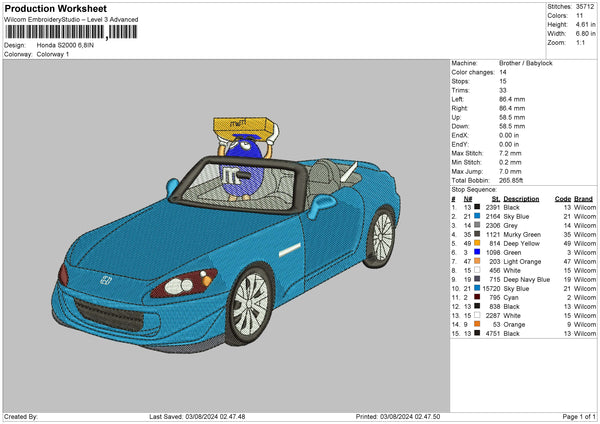Select the Sky Blue swatch with 2164 stitches
This screenshot has width=600, height=424.
coord(477,216)
